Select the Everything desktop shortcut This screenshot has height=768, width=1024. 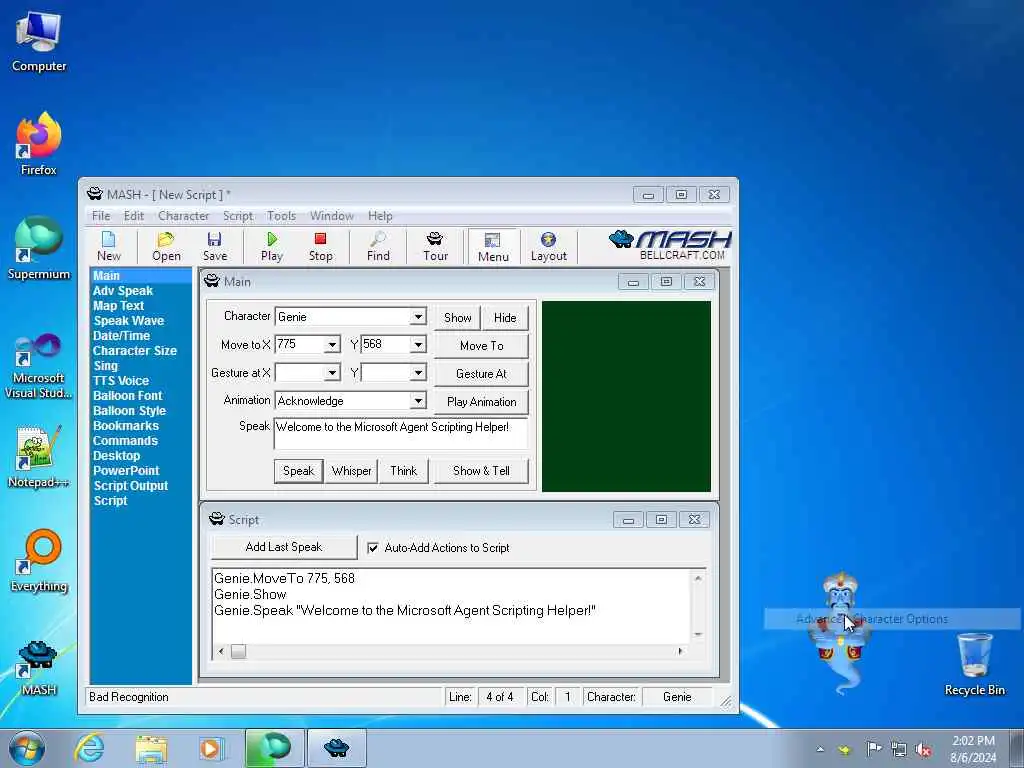[39, 561]
